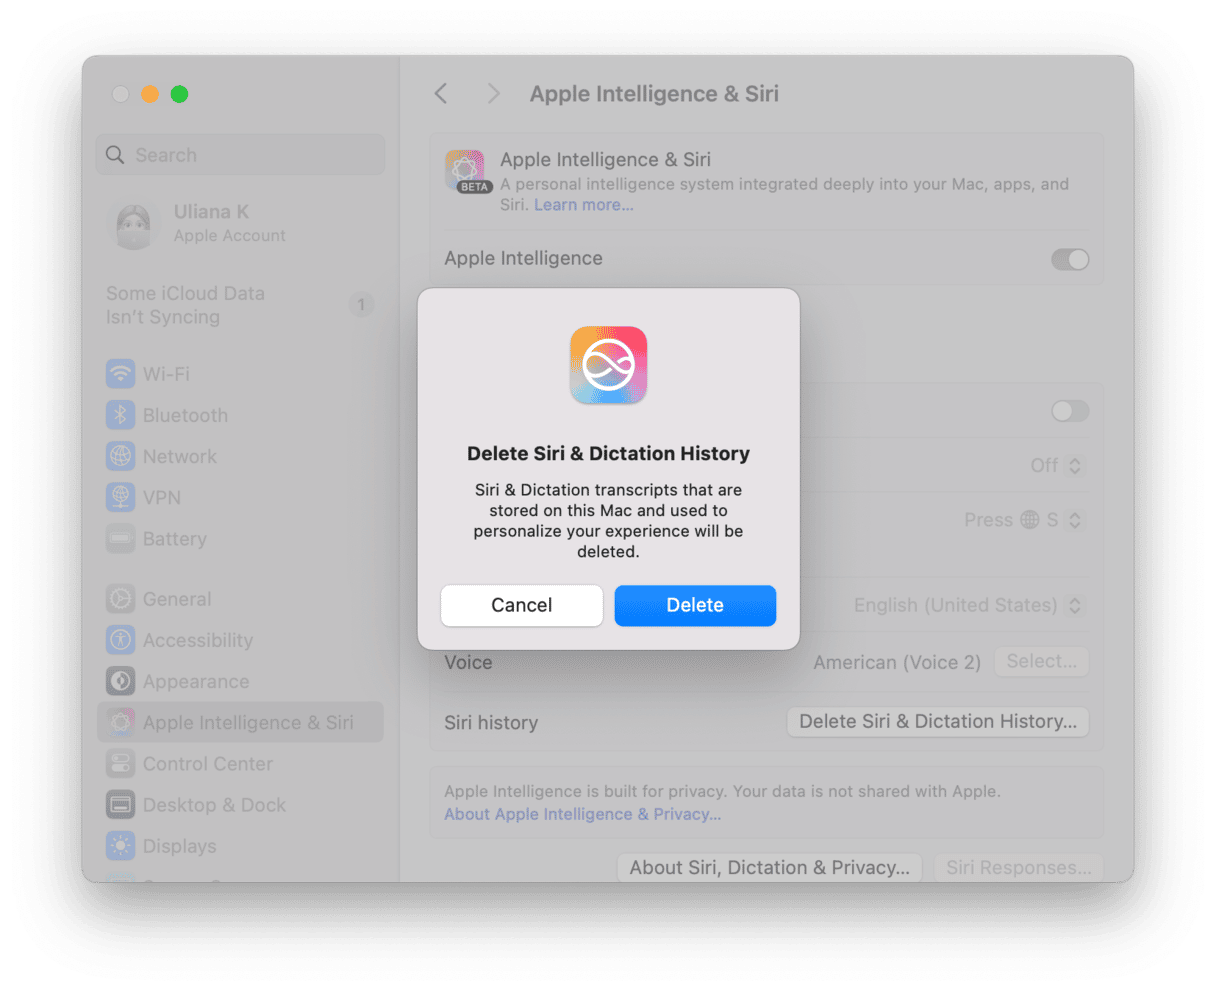Image resolution: width=1216 pixels, height=991 pixels.
Task: Open Some iCloud Data Isn't Syncing notice
Action: pyautogui.click(x=240, y=305)
